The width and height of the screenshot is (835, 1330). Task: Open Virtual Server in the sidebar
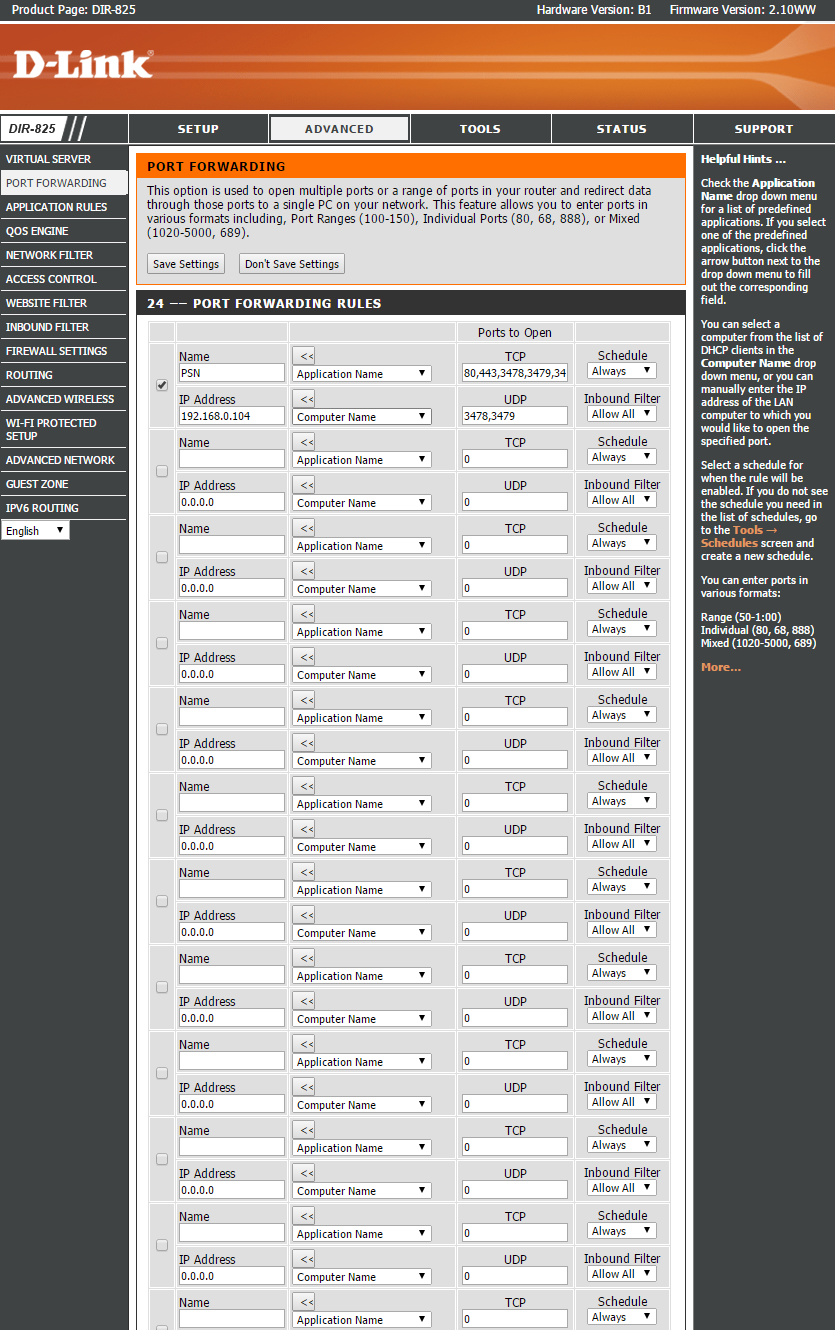click(x=48, y=159)
